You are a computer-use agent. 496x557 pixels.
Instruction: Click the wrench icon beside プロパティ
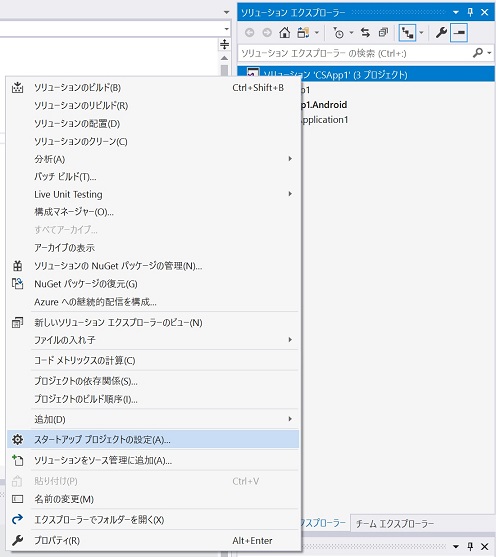(x=17, y=540)
